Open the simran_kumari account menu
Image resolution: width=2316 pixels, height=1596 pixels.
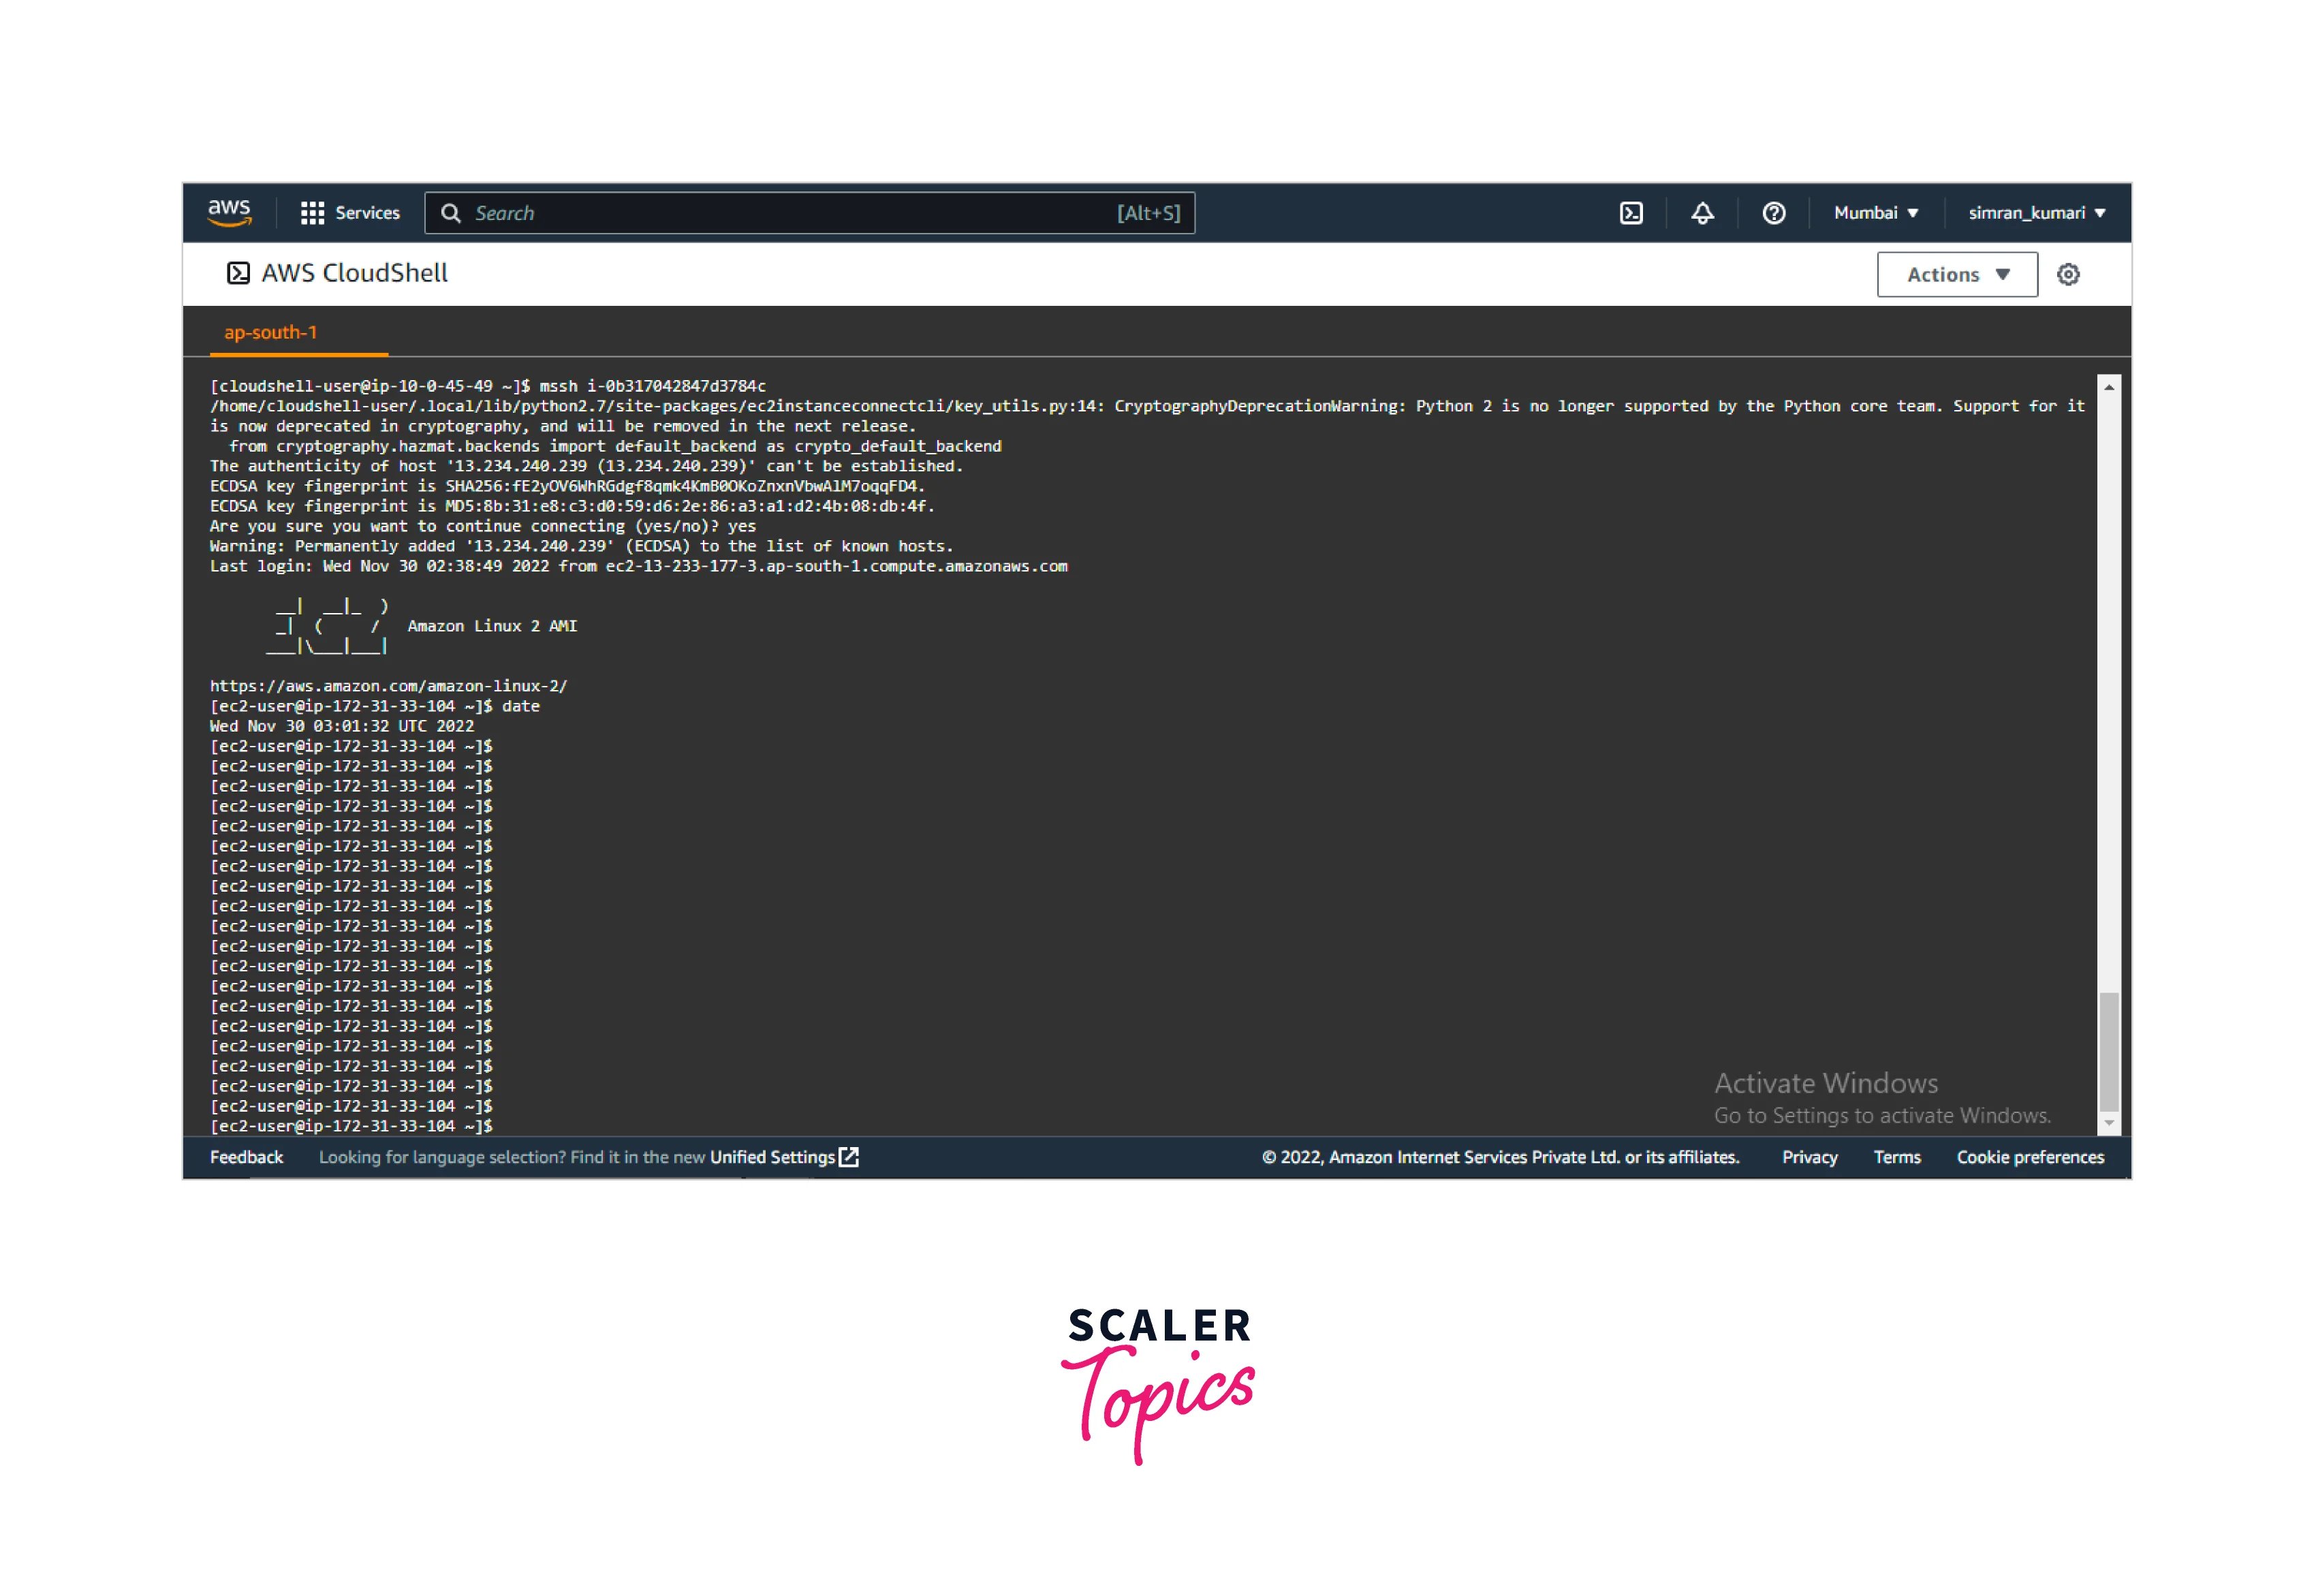tap(2036, 213)
